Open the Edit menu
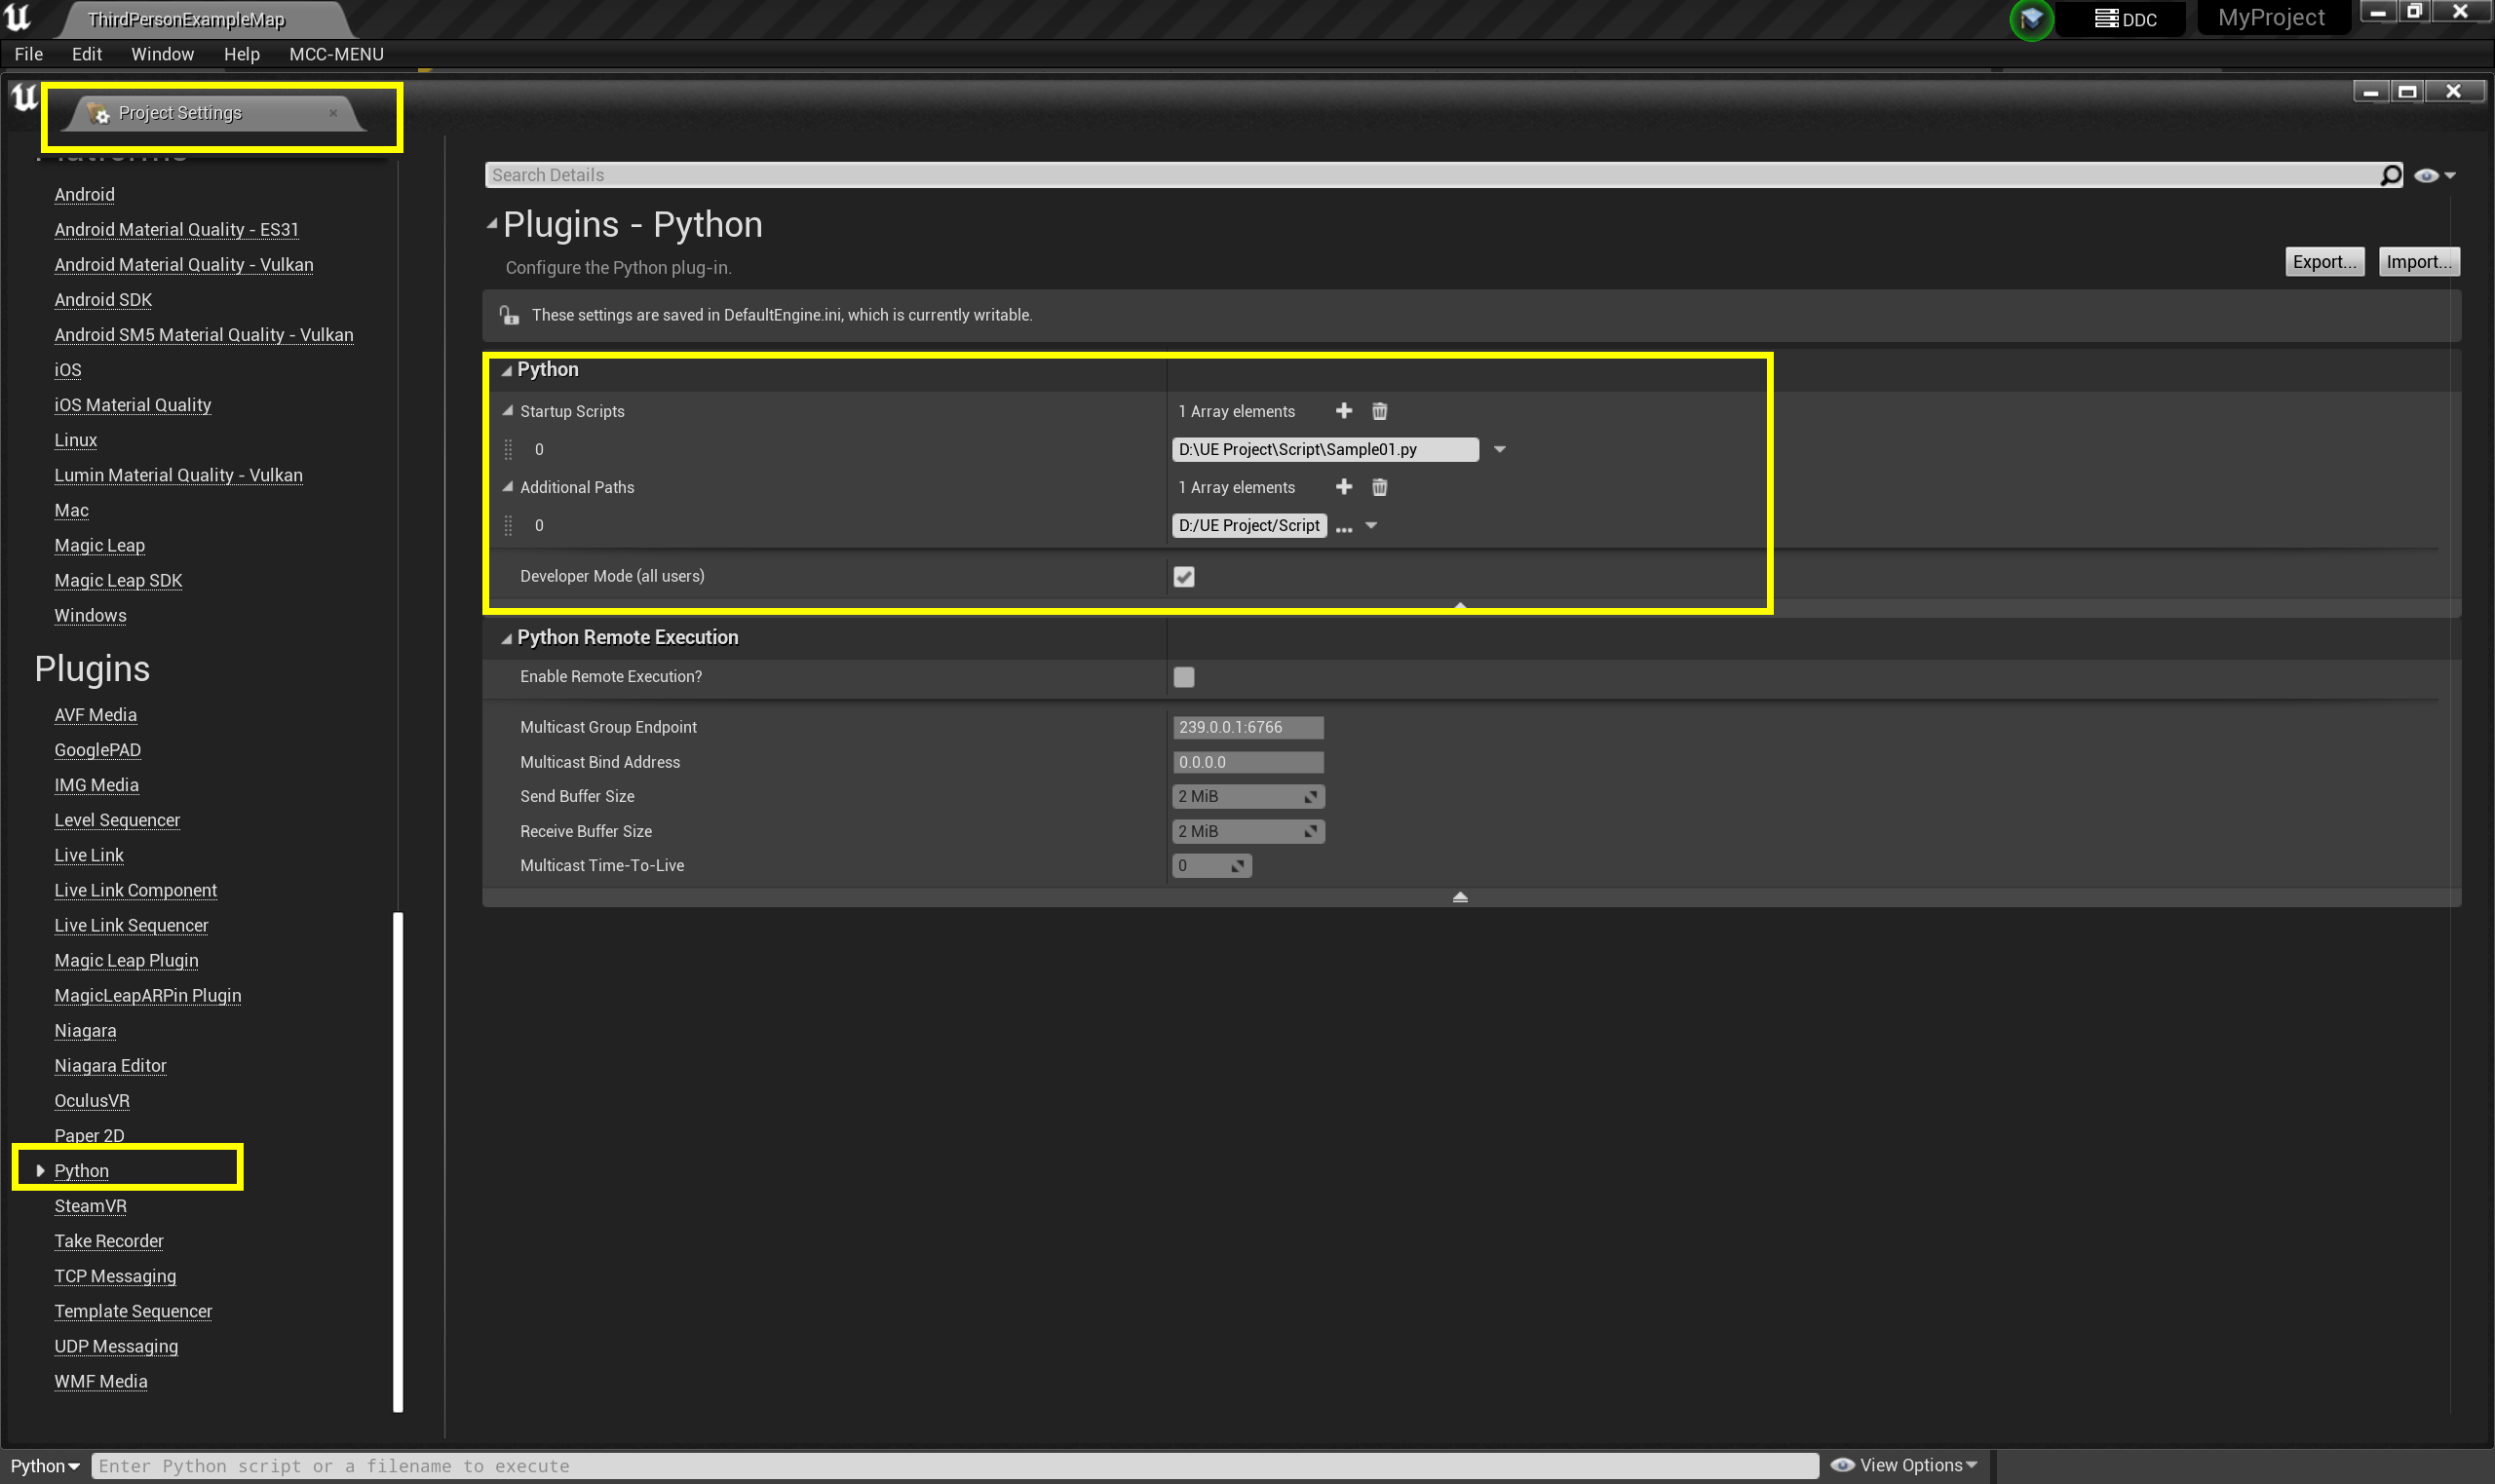The width and height of the screenshot is (2495, 1484). coord(87,54)
